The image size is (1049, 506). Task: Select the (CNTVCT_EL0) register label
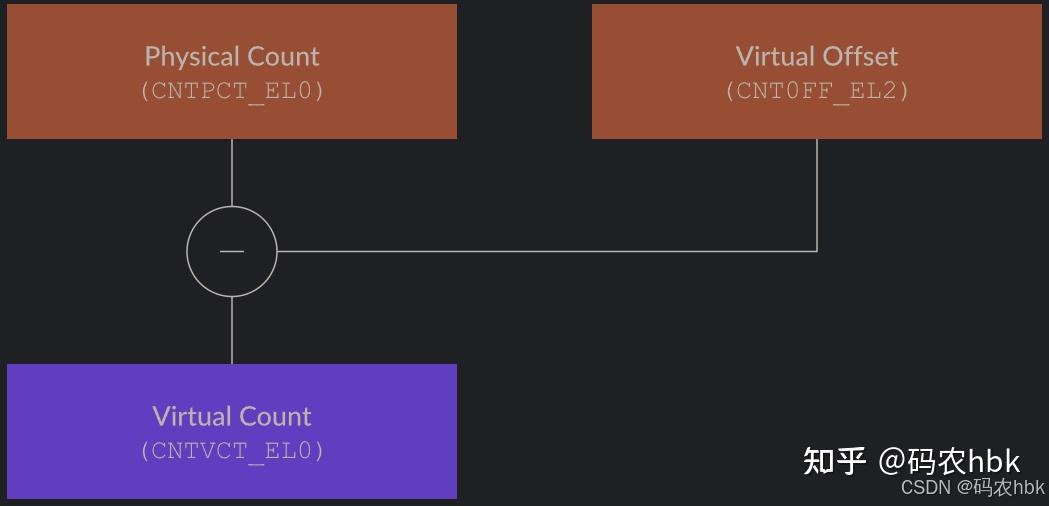pos(232,450)
